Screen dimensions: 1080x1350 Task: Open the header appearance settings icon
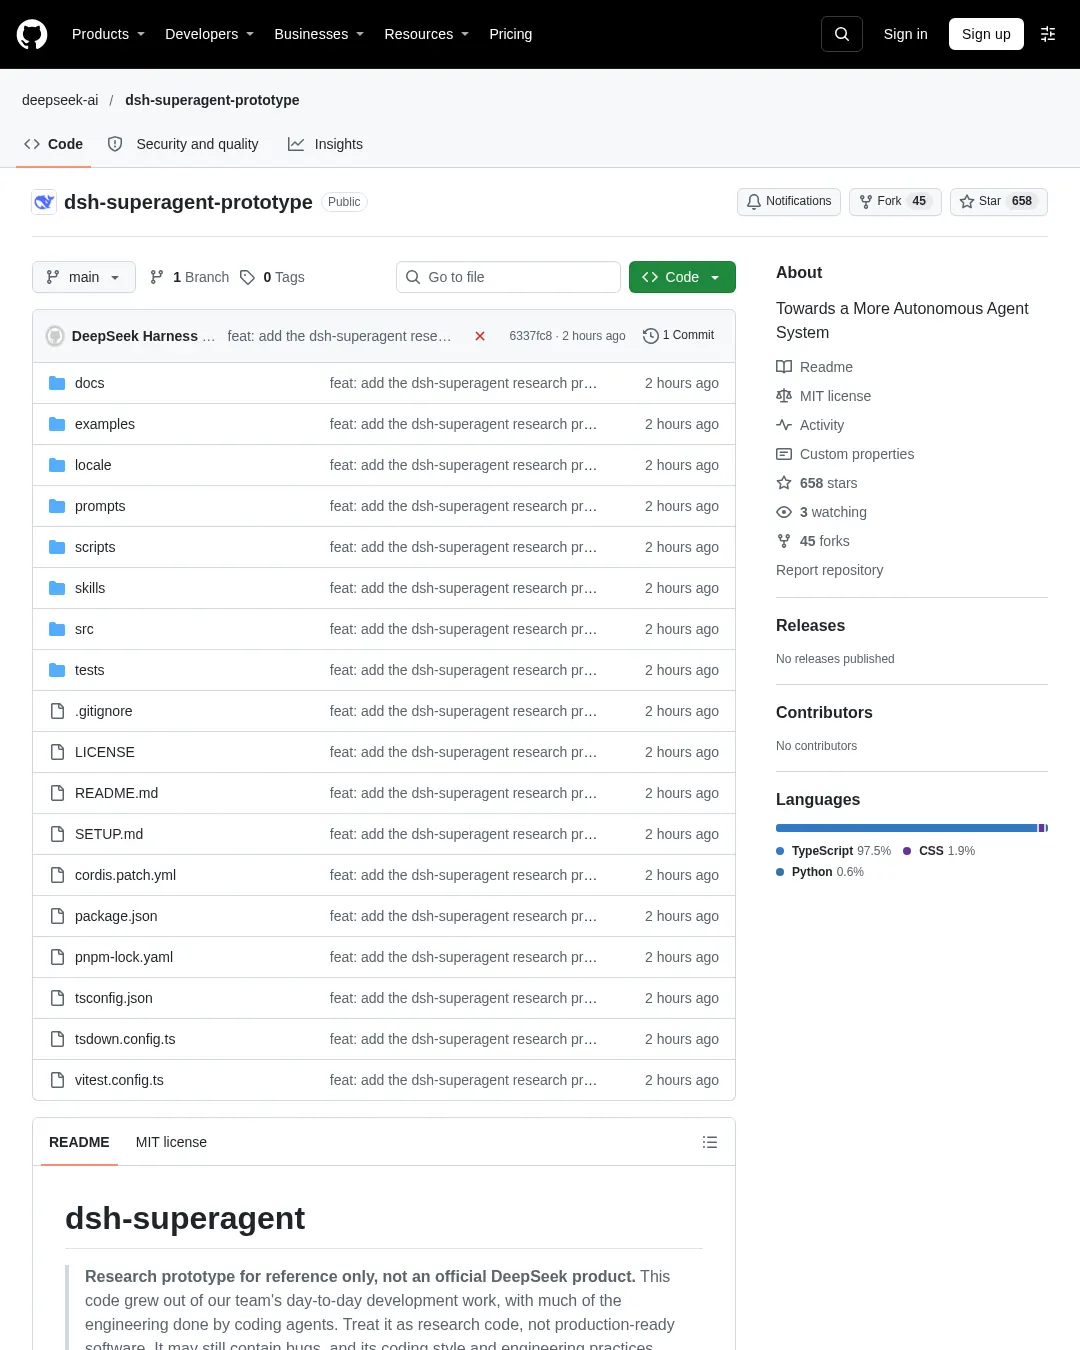[x=1048, y=34]
